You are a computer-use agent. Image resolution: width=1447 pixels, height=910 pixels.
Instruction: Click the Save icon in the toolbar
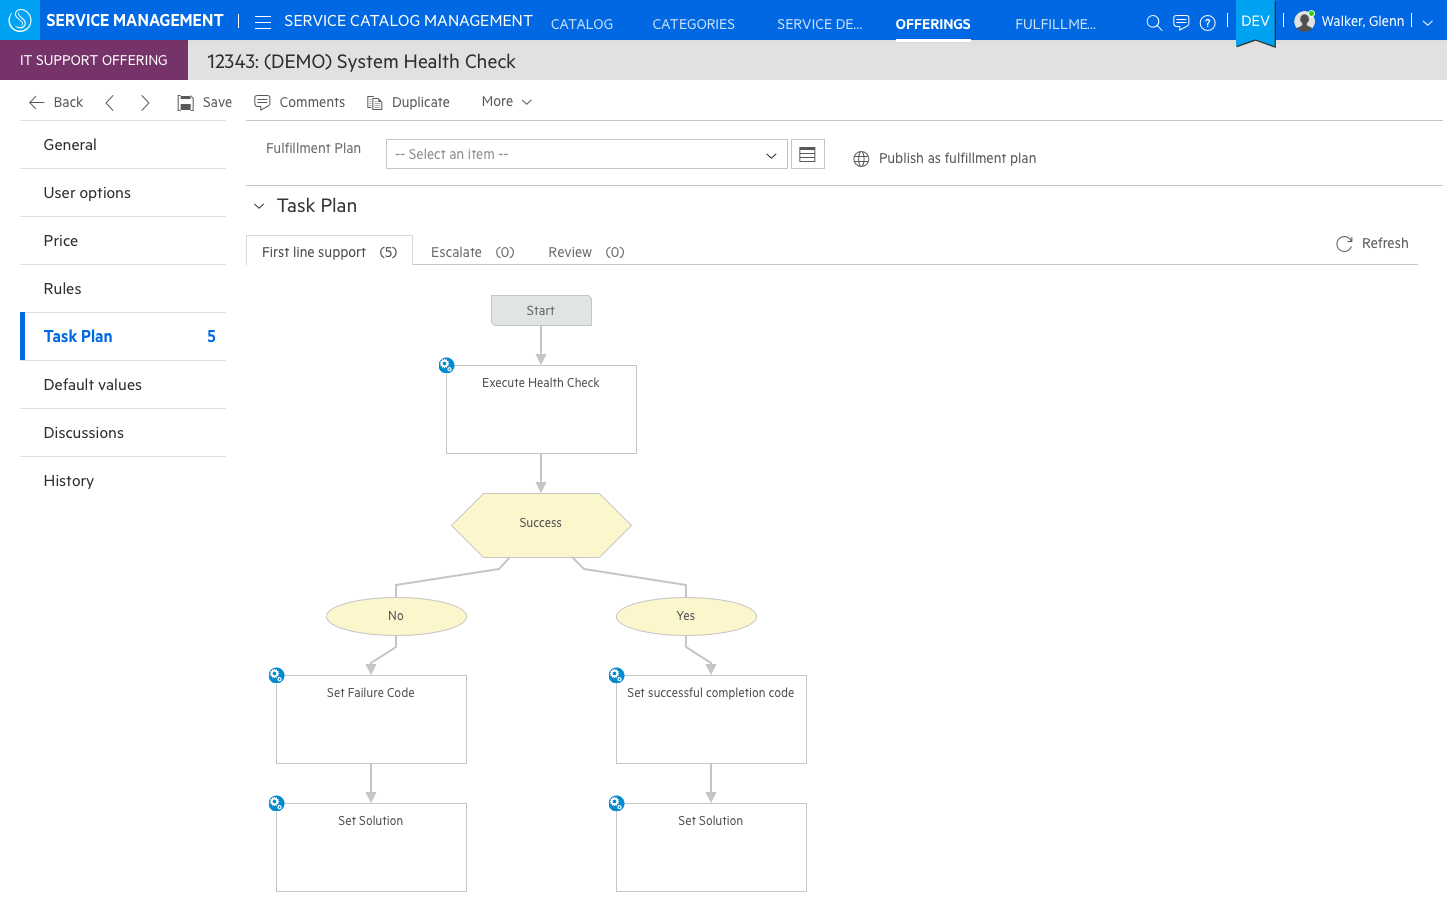coord(184,101)
